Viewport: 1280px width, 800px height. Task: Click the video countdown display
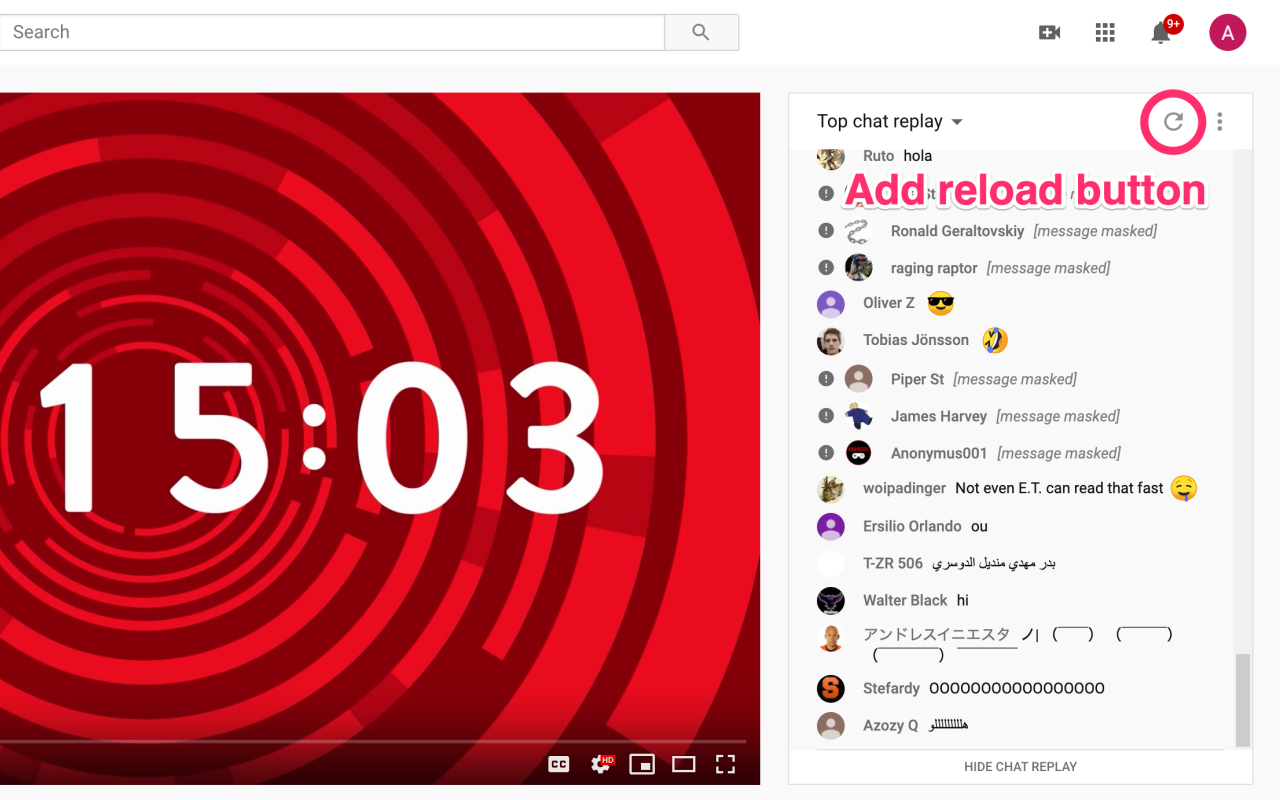coord(320,439)
